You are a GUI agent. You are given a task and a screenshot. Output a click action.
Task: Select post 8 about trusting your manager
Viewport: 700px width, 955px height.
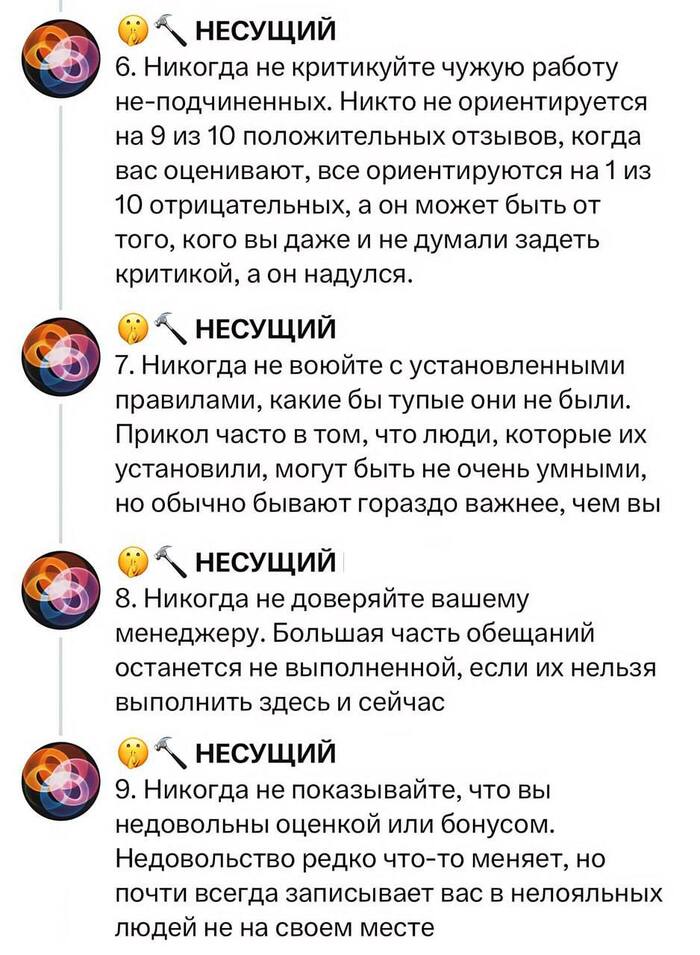pyautogui.click(x=380, y=650)
